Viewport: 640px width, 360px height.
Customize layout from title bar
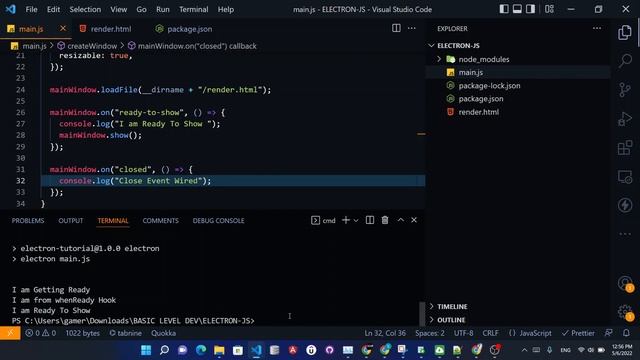(549, 9)
